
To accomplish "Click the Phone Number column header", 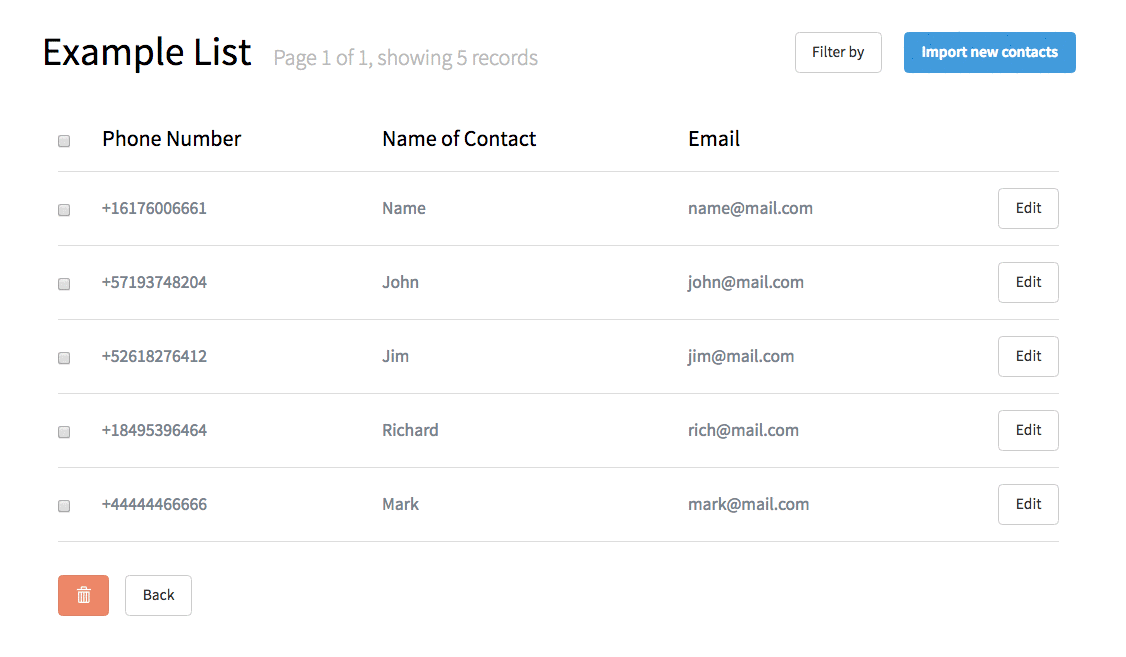I will click(172, 139).
